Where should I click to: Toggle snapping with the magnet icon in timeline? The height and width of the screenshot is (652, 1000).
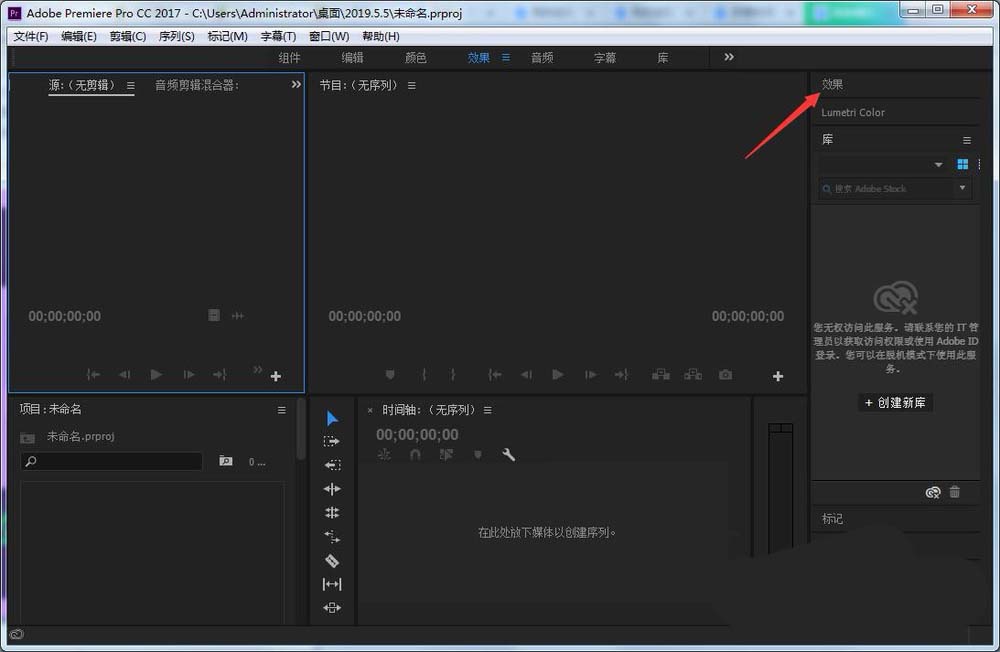pos(416,454)
